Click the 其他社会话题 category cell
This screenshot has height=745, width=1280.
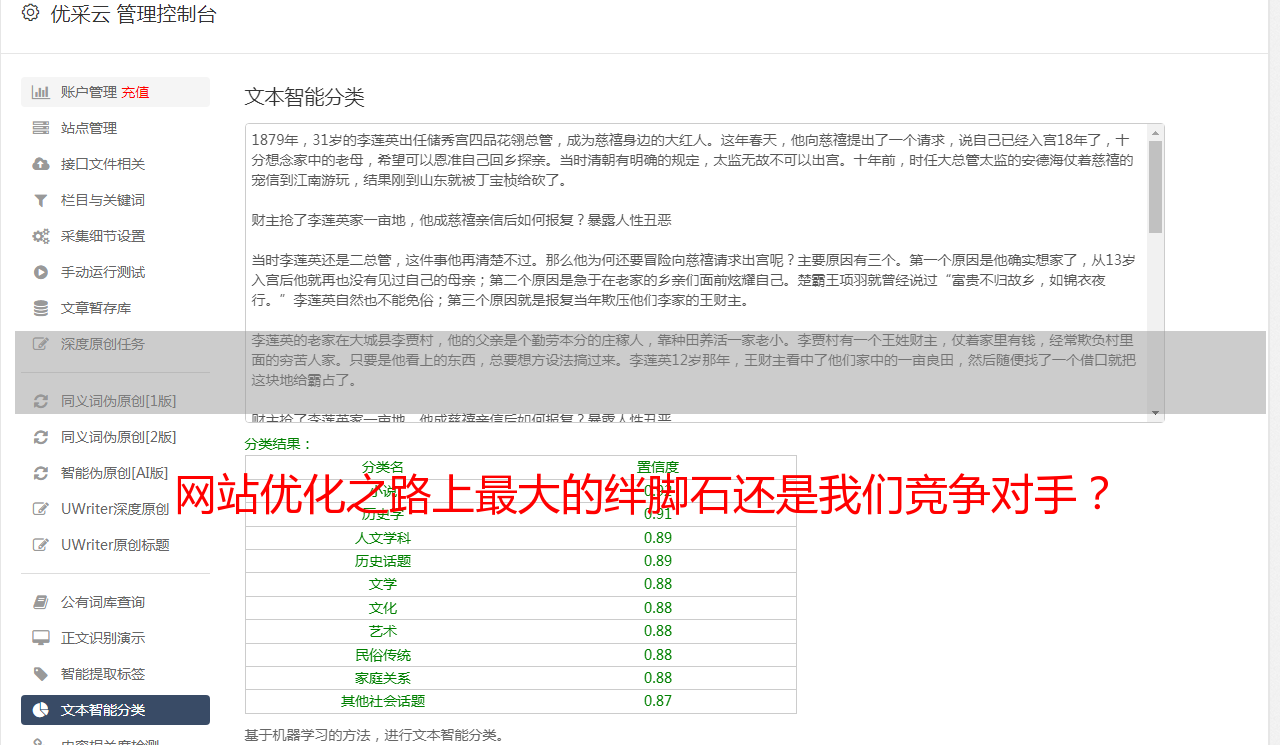383,701
